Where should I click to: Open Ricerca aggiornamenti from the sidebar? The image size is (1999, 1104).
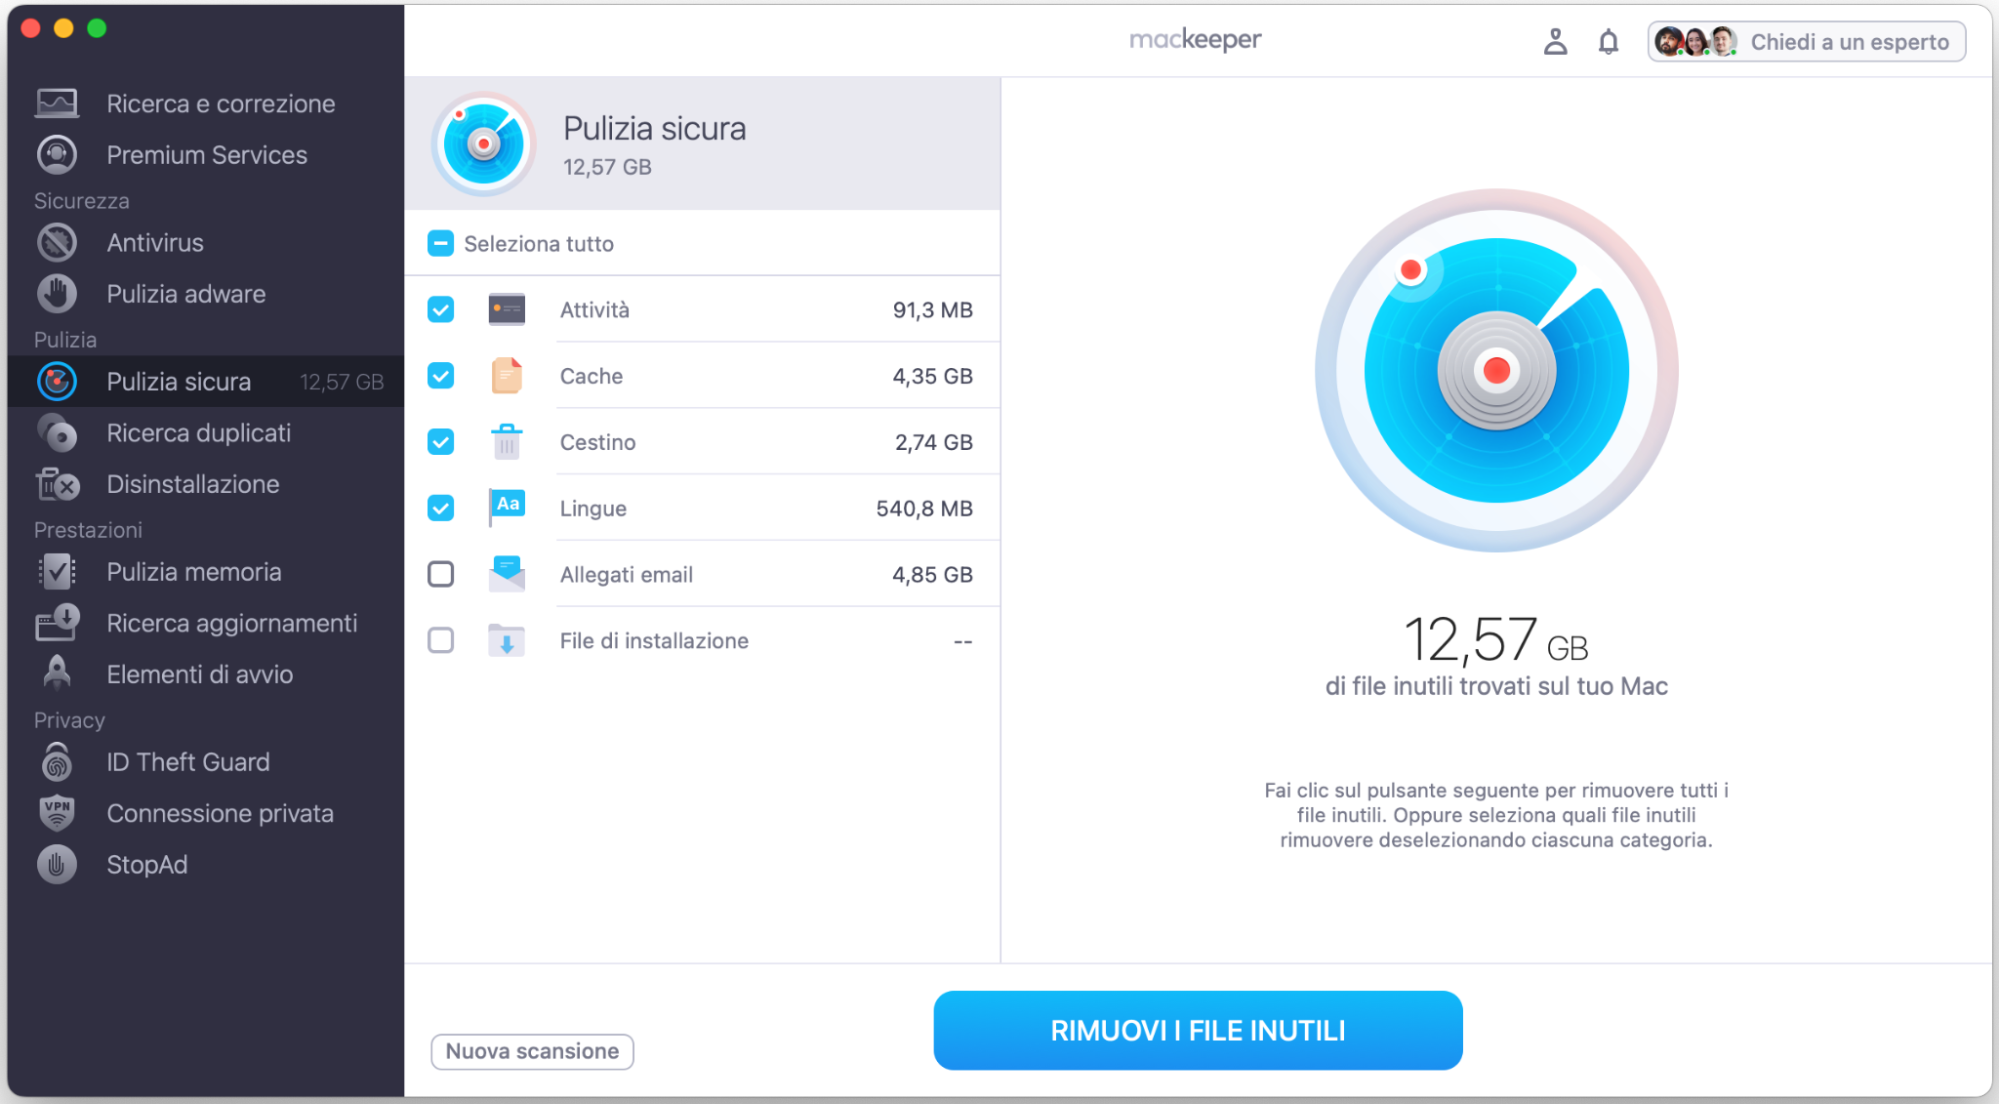coord(231,622)
